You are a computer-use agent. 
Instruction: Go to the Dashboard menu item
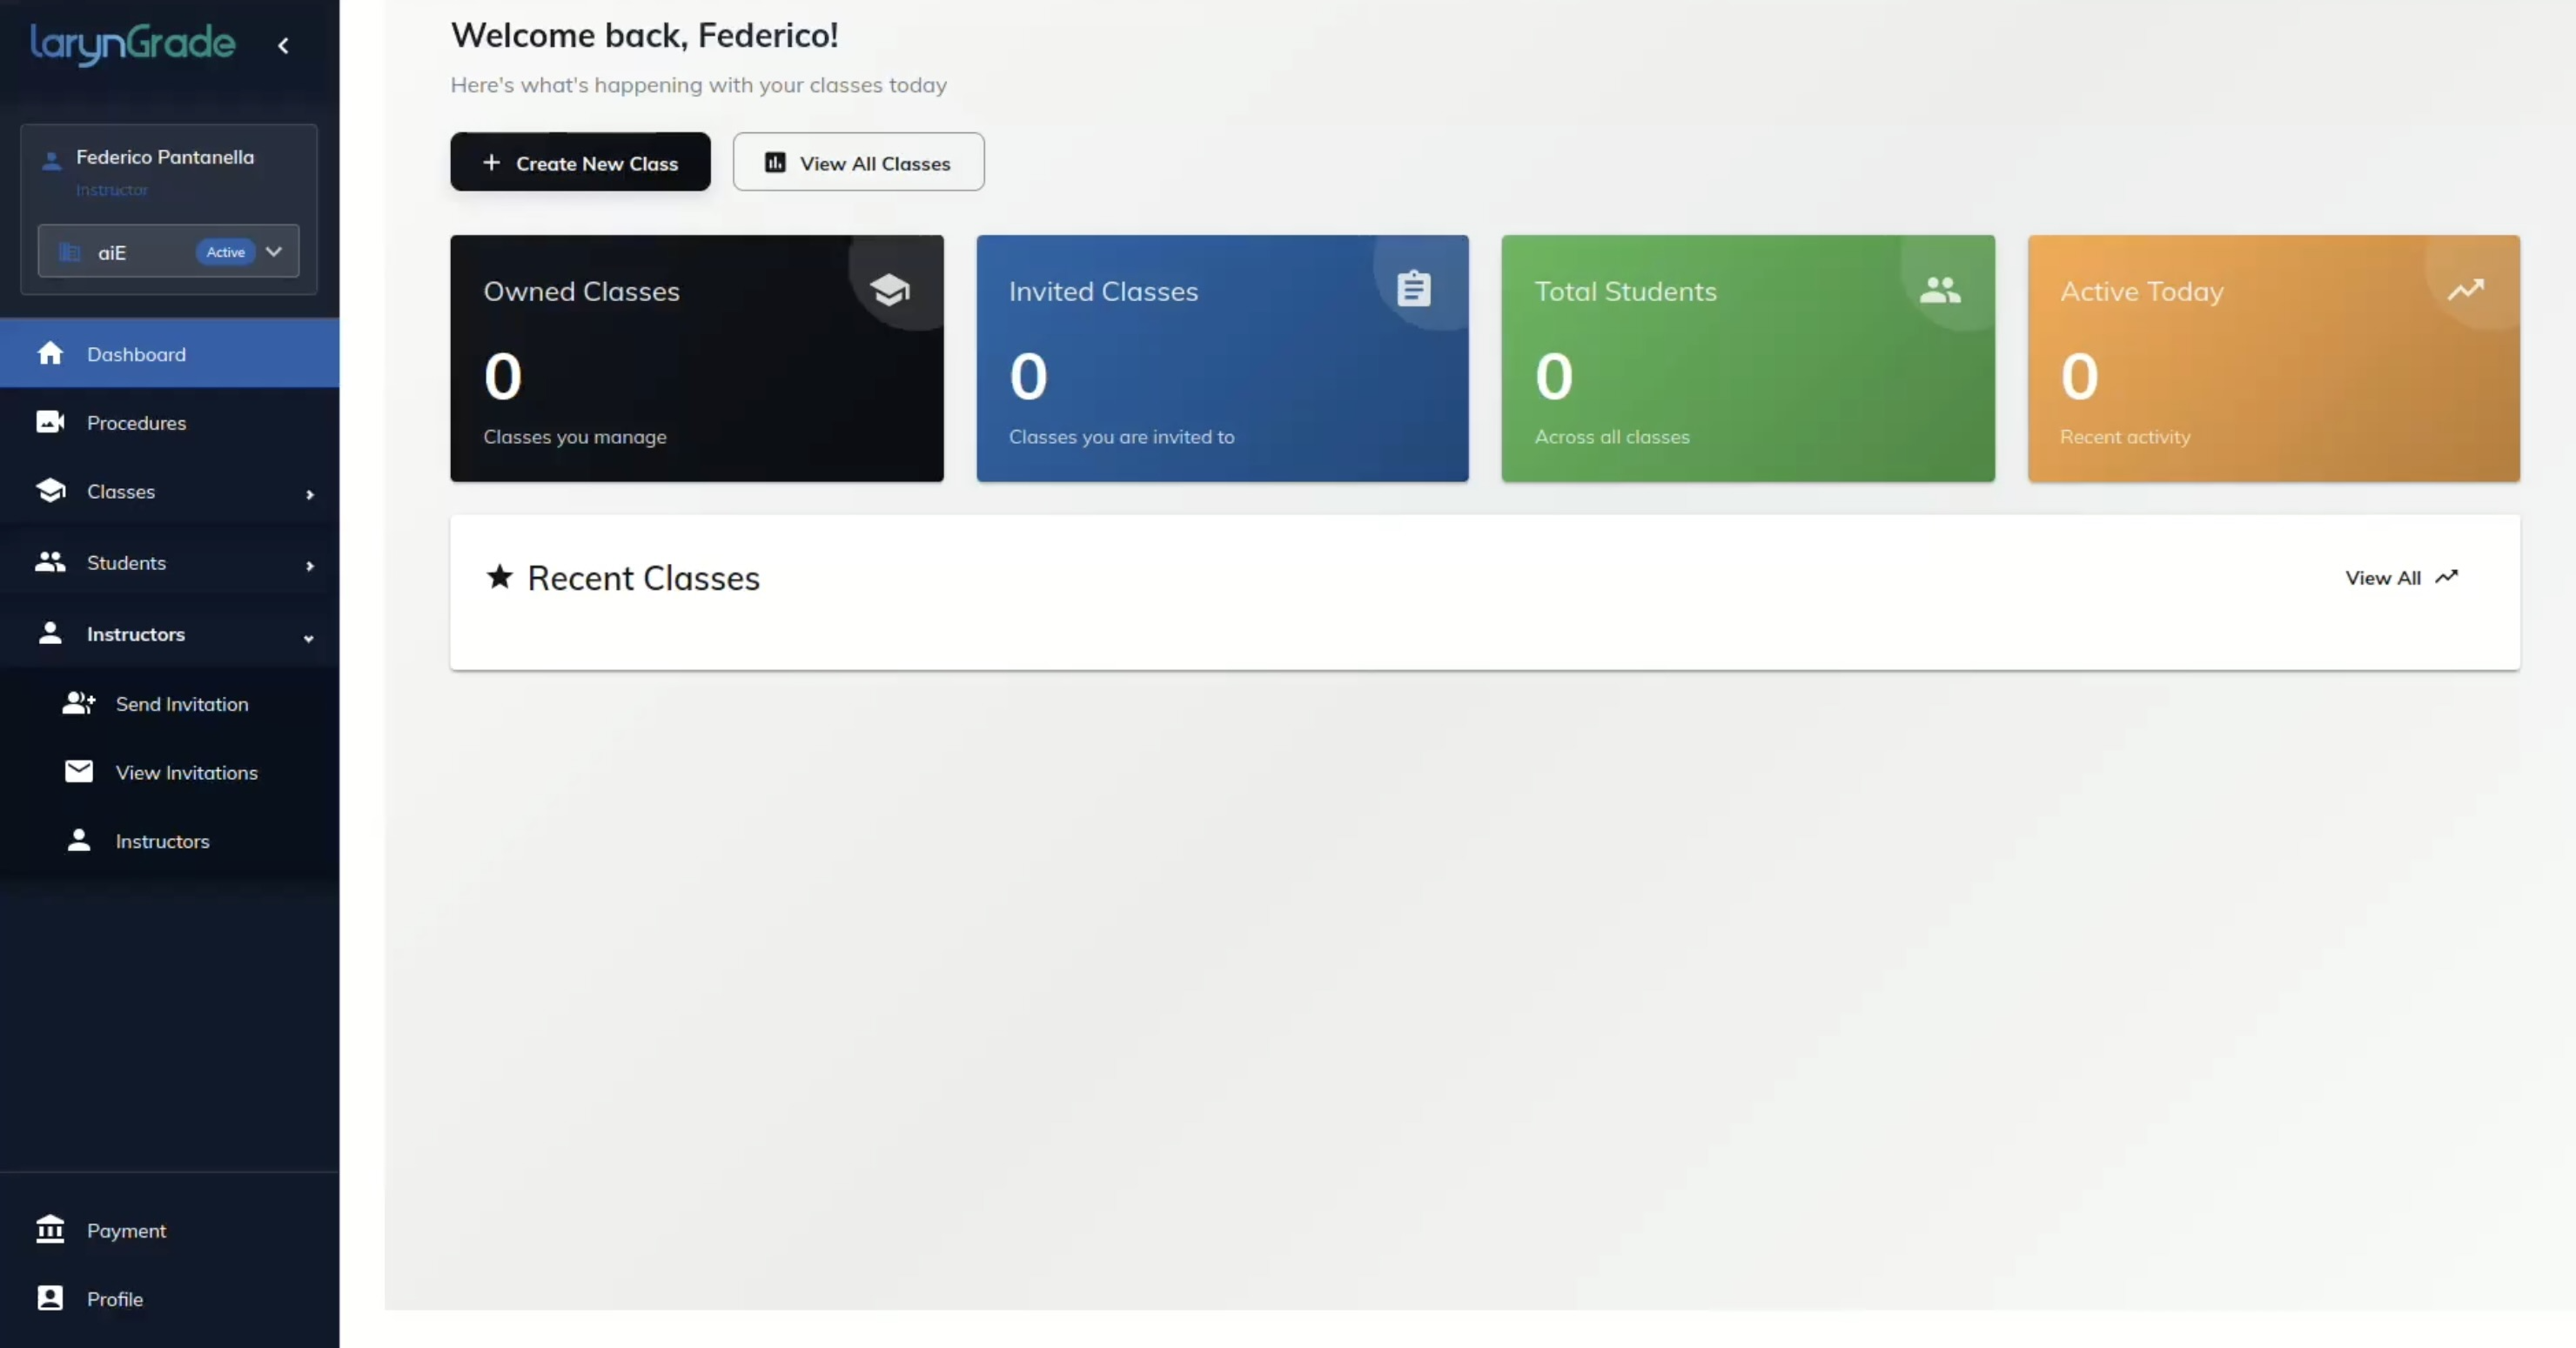click(136, 354)
